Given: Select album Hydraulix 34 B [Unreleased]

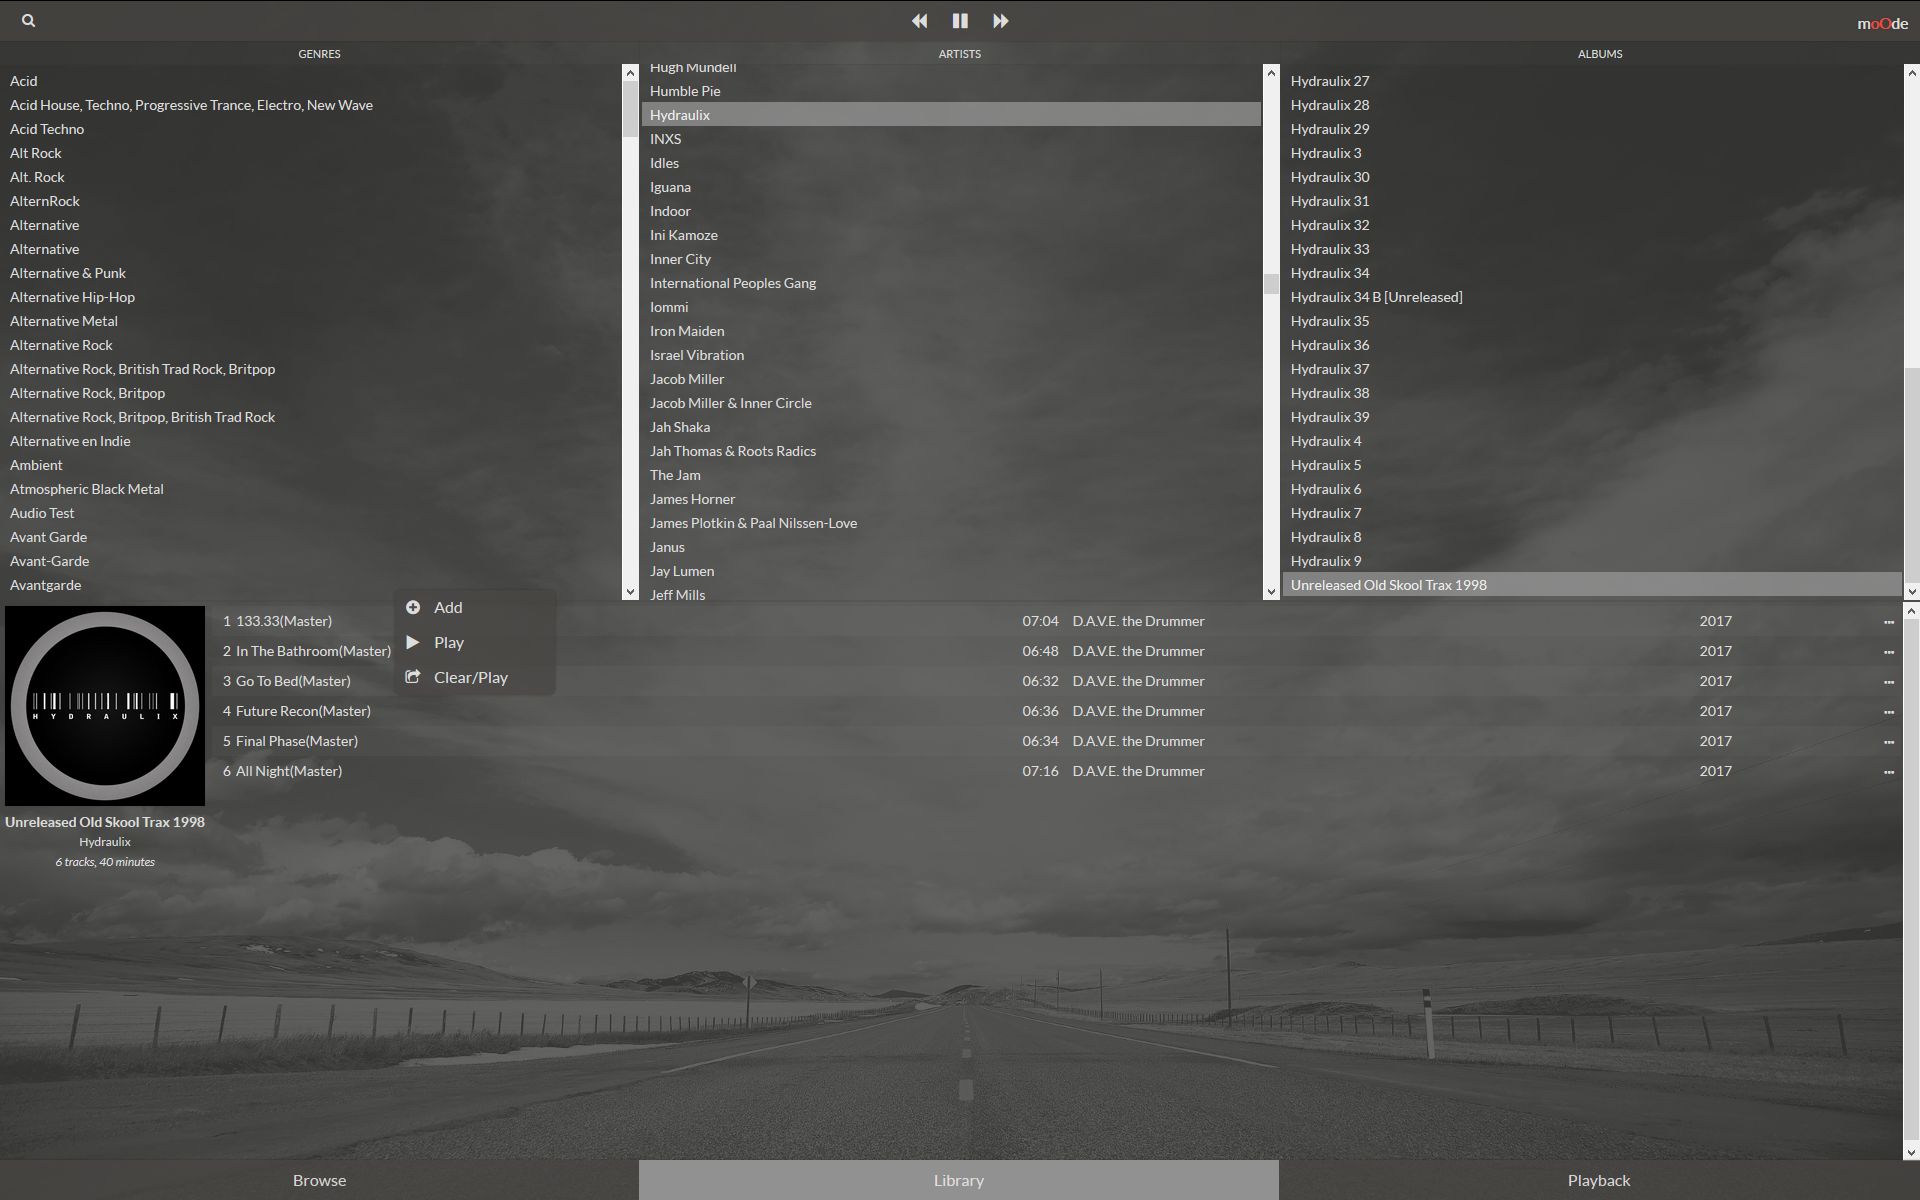Looking at the screenshot, I should [x=1376, y=297].
